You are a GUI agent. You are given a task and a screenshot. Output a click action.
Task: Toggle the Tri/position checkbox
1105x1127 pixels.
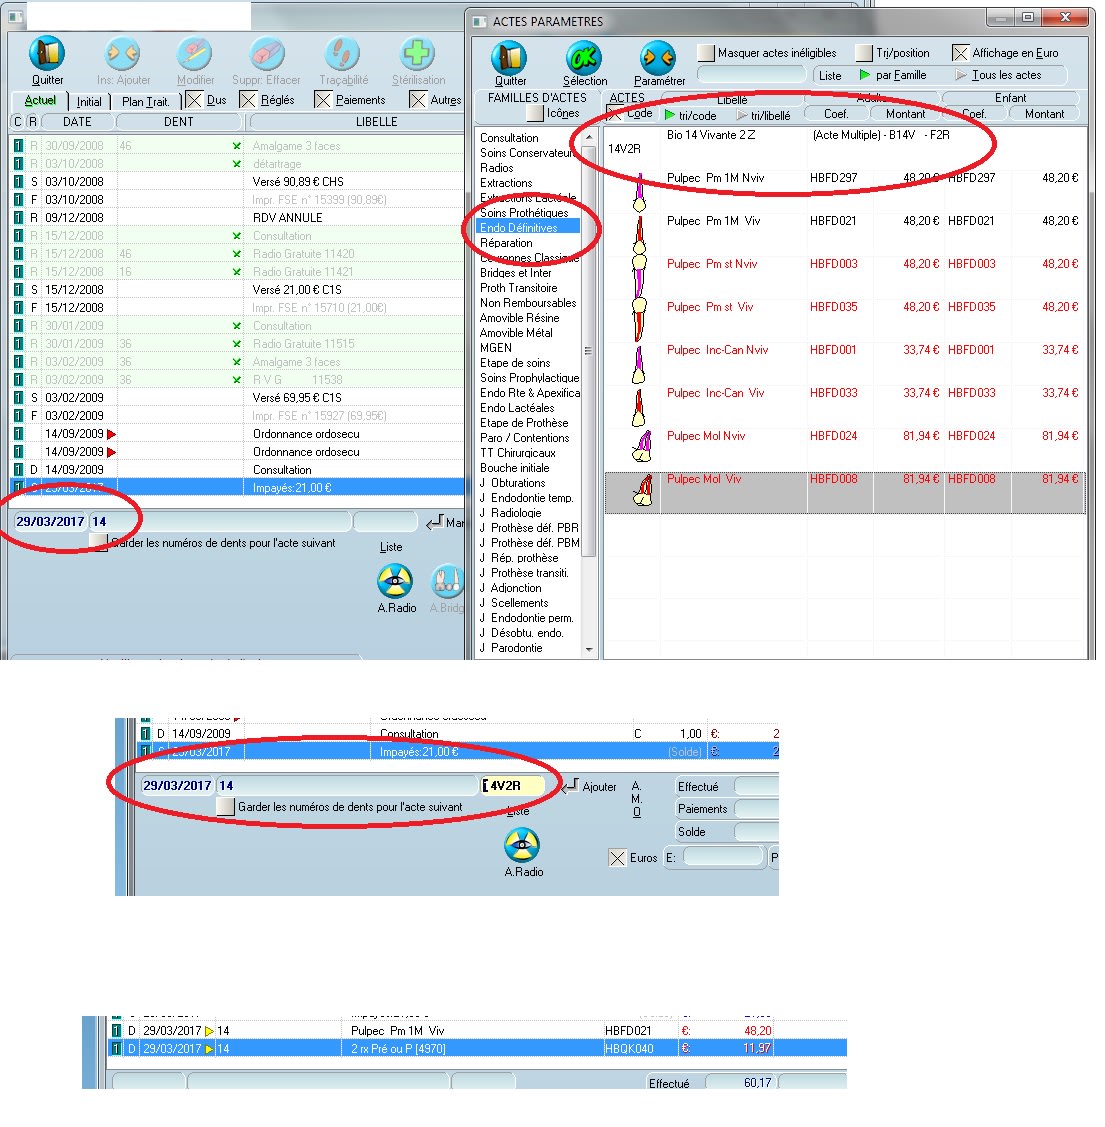click(x=864, y=53)
